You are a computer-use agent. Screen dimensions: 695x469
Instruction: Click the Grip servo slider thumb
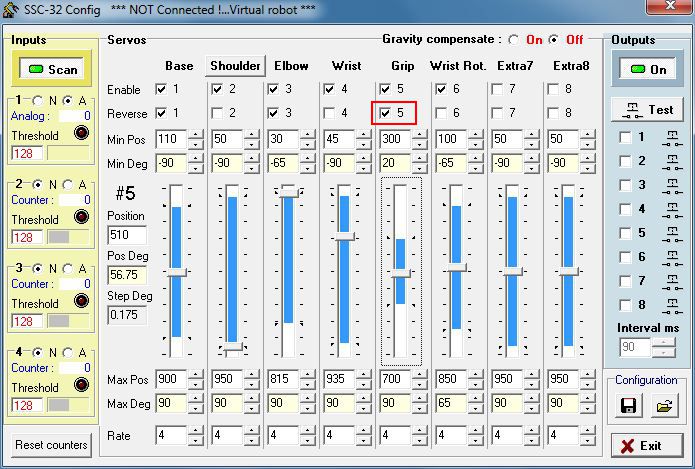[400, 273]
